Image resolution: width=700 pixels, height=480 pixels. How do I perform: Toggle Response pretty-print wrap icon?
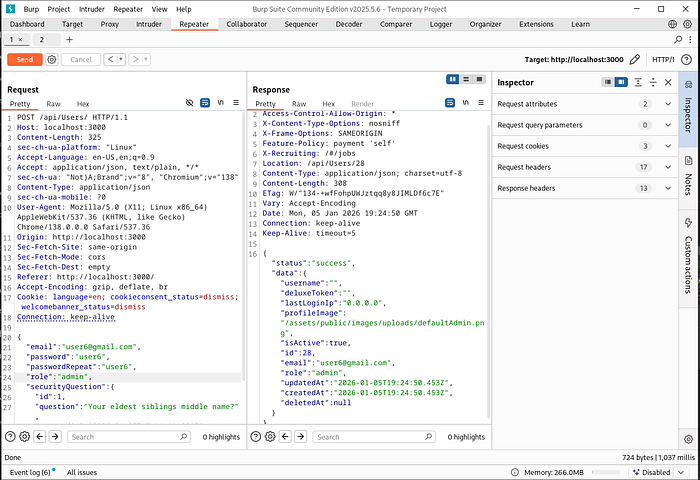pyautogui.click(x=450, y=103)
